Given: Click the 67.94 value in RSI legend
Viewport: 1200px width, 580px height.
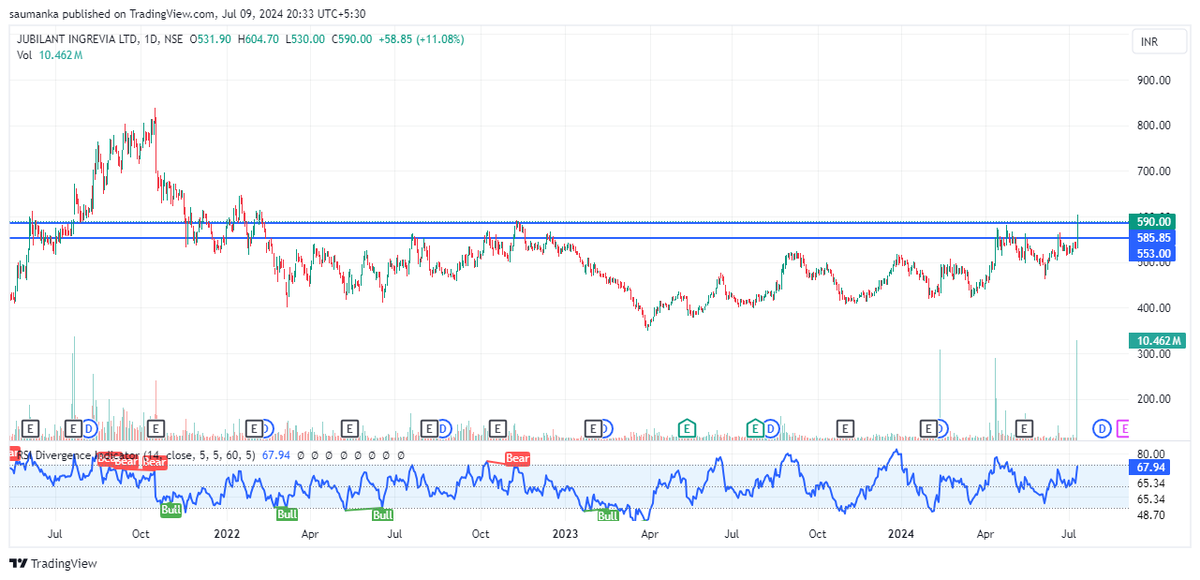Looking at the screenshot, I should [x=275, y=455].
